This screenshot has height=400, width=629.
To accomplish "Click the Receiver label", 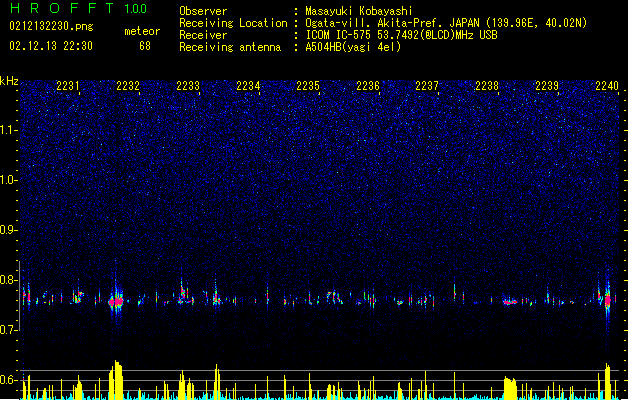I will point(203,35).
